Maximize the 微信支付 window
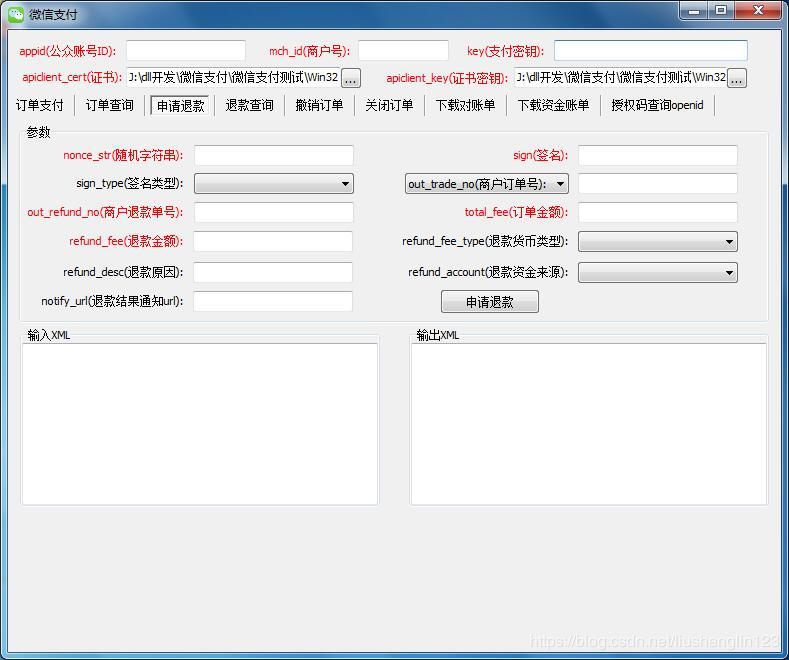 [721, 11]
